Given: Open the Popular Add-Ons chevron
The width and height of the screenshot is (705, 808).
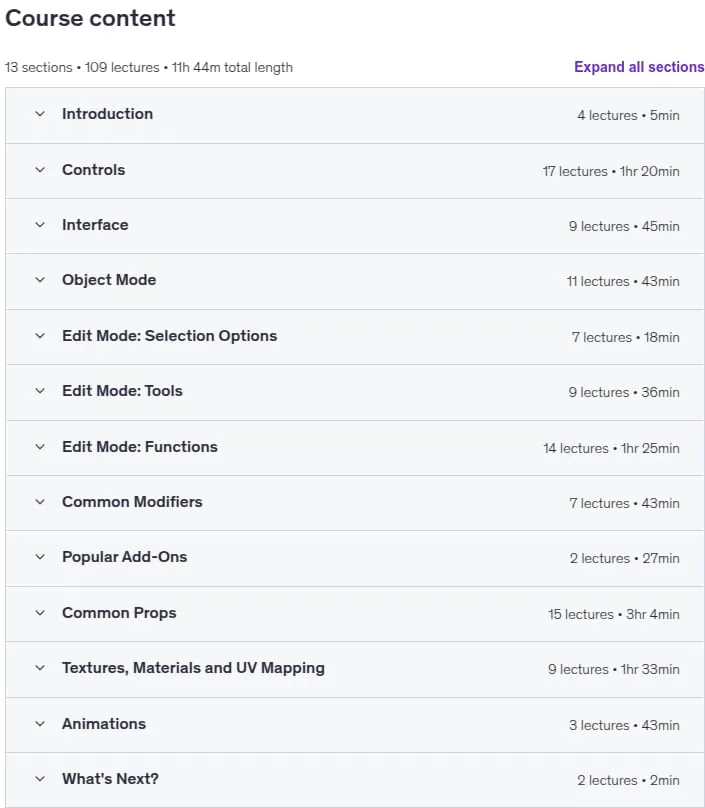Looking at the screenshot, I should click(40, 557).
